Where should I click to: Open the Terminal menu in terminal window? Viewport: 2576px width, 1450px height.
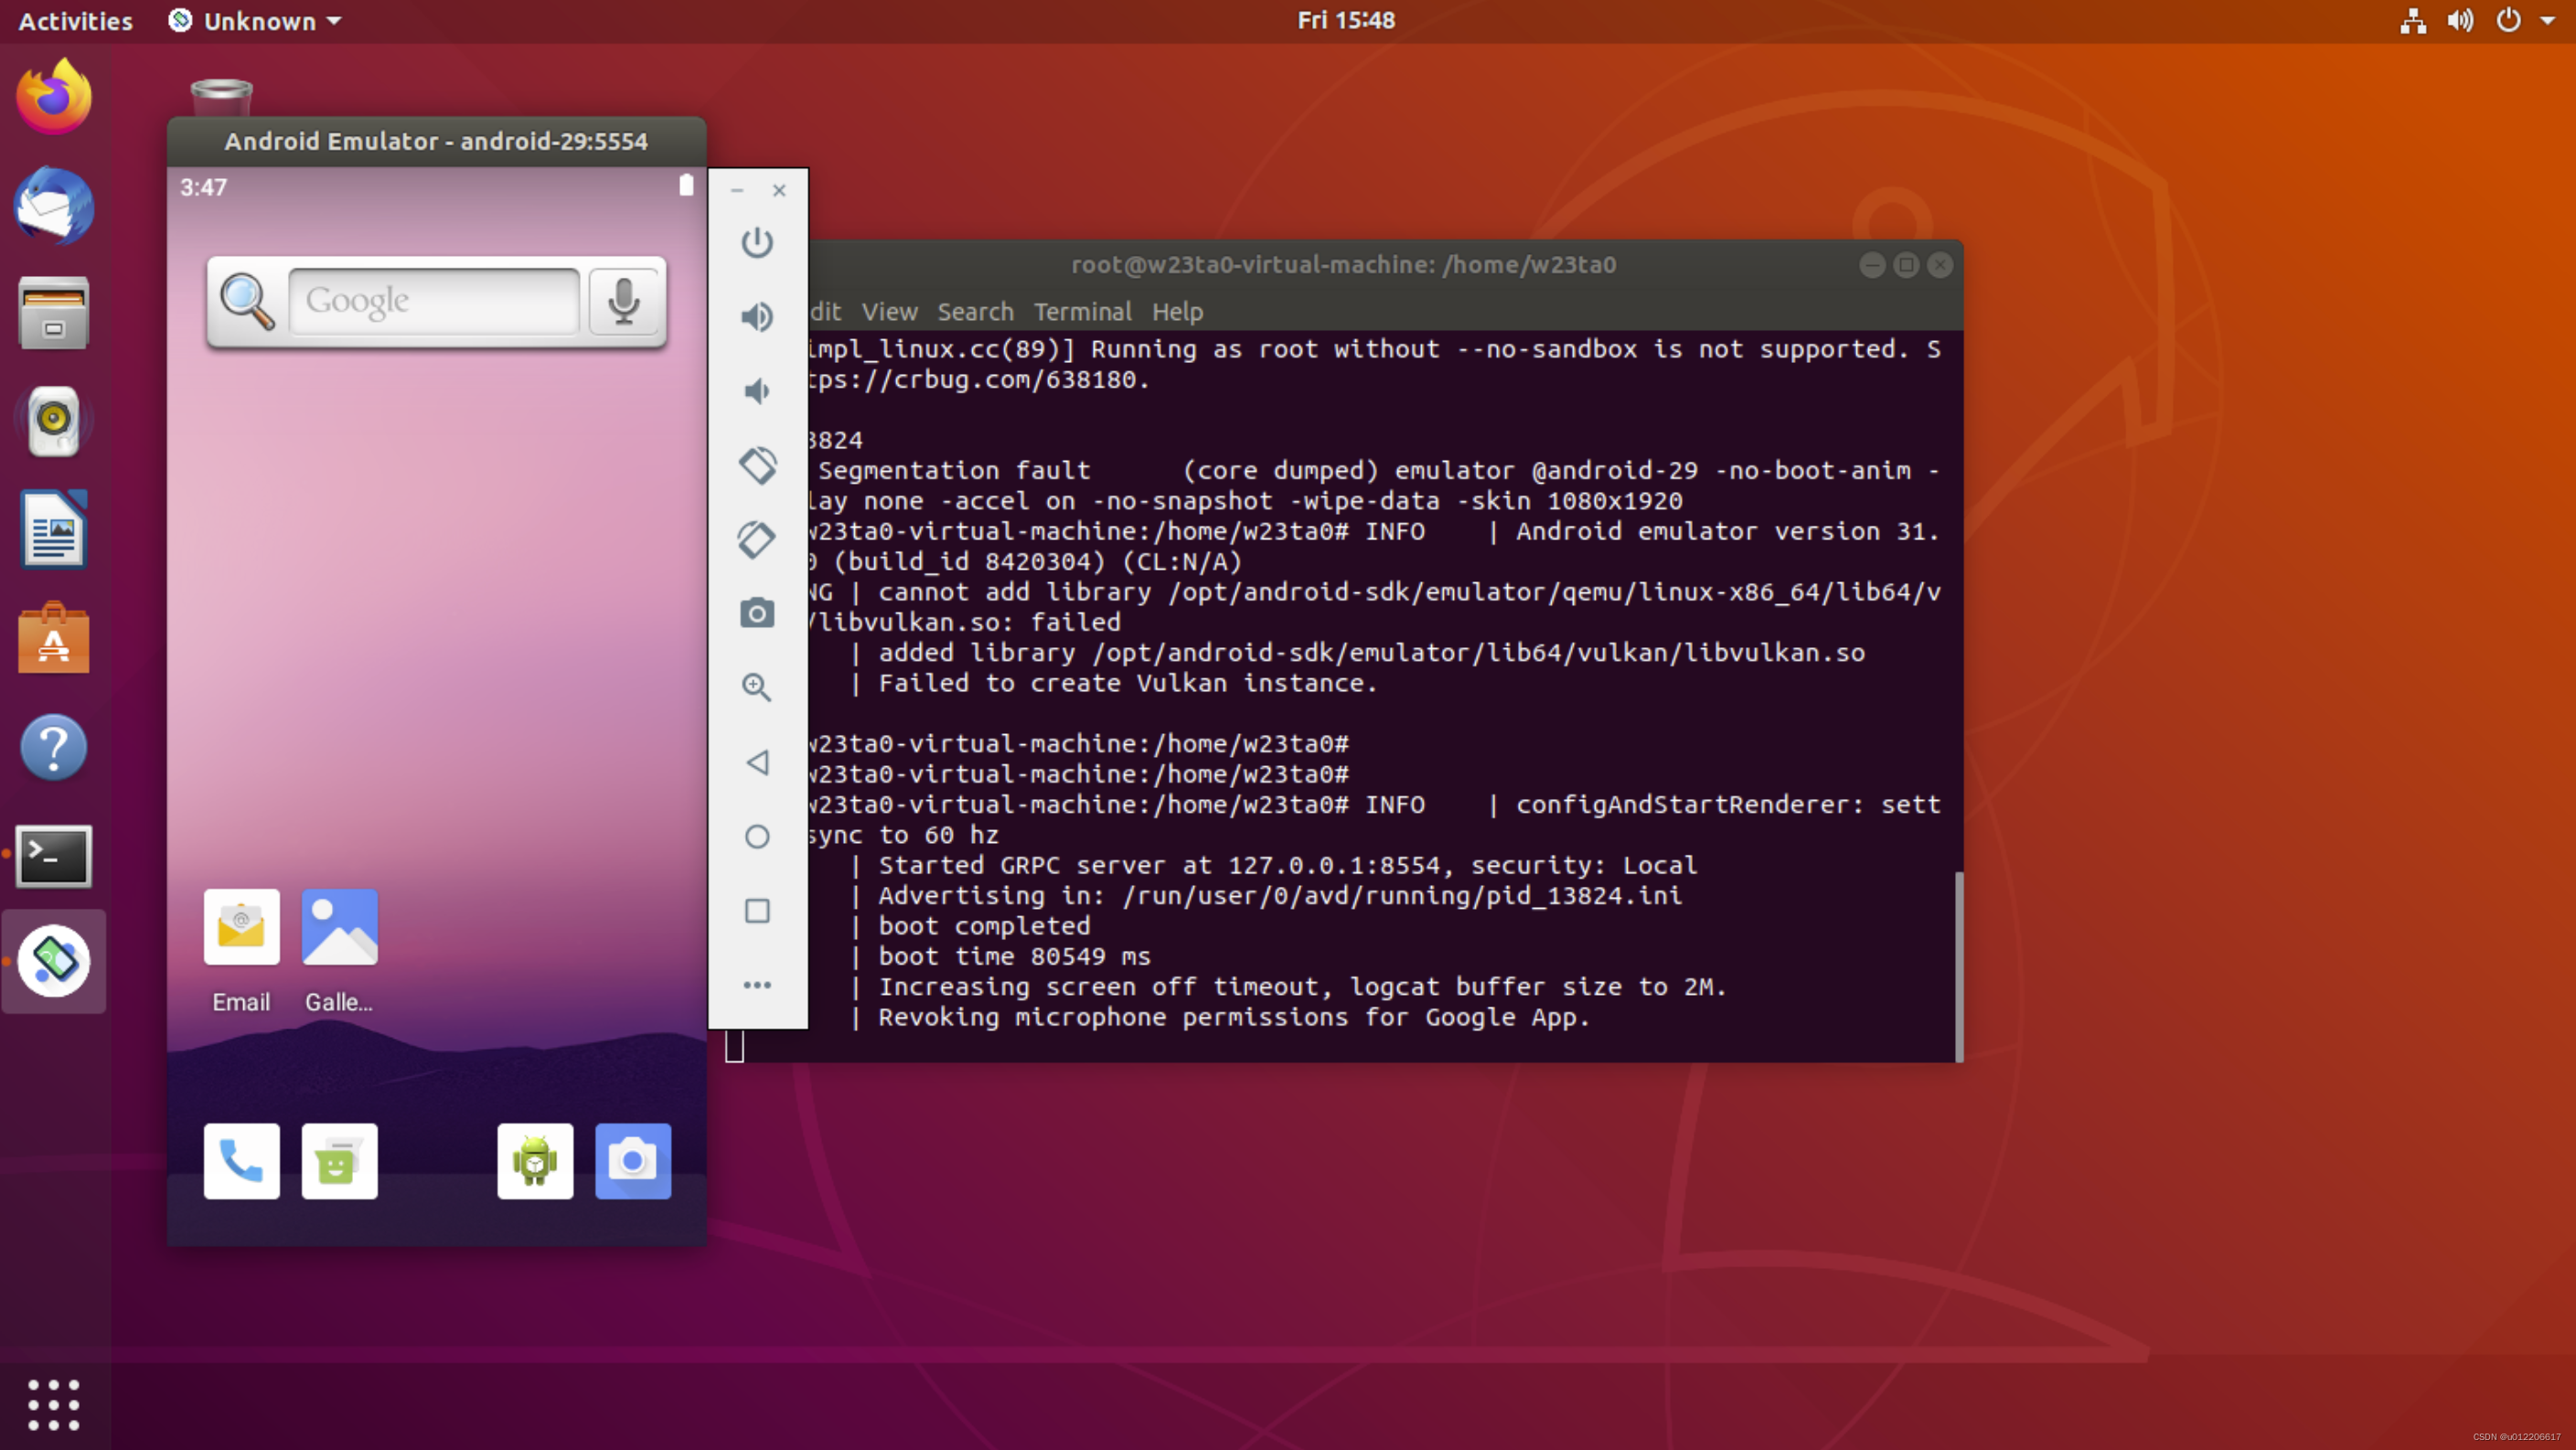pos(1082,312)
